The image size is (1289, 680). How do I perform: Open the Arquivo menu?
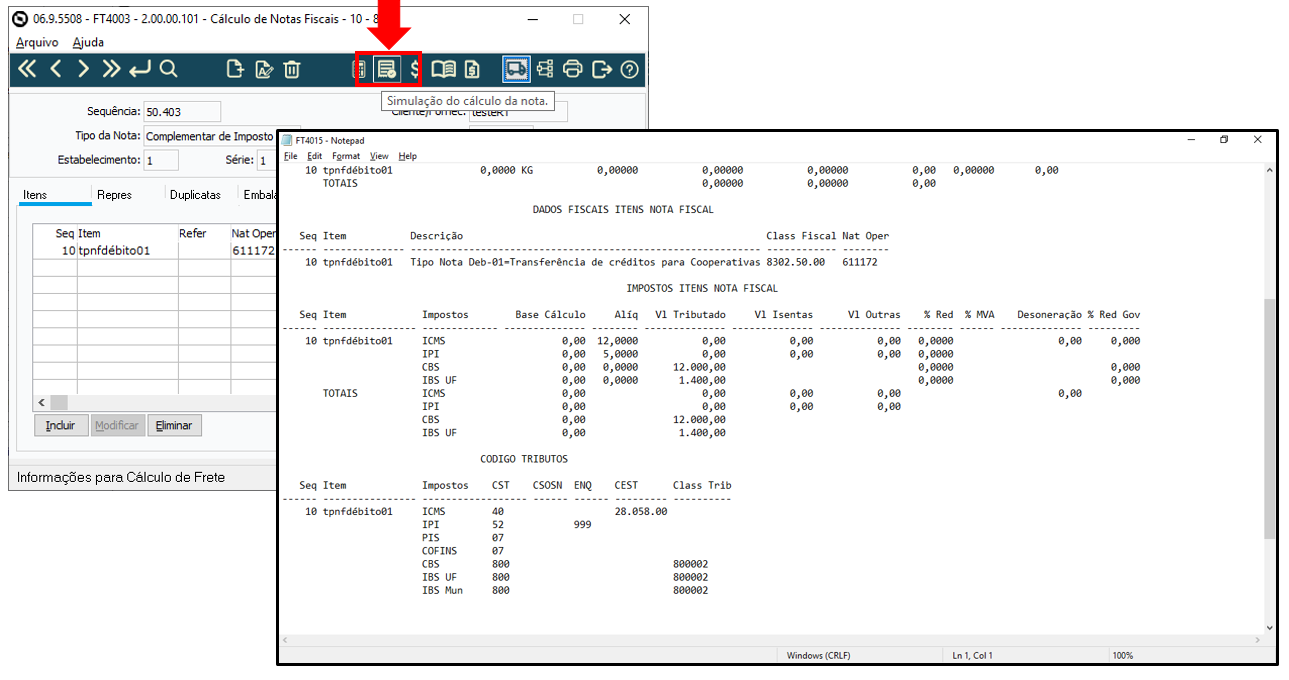pos(37,43)
